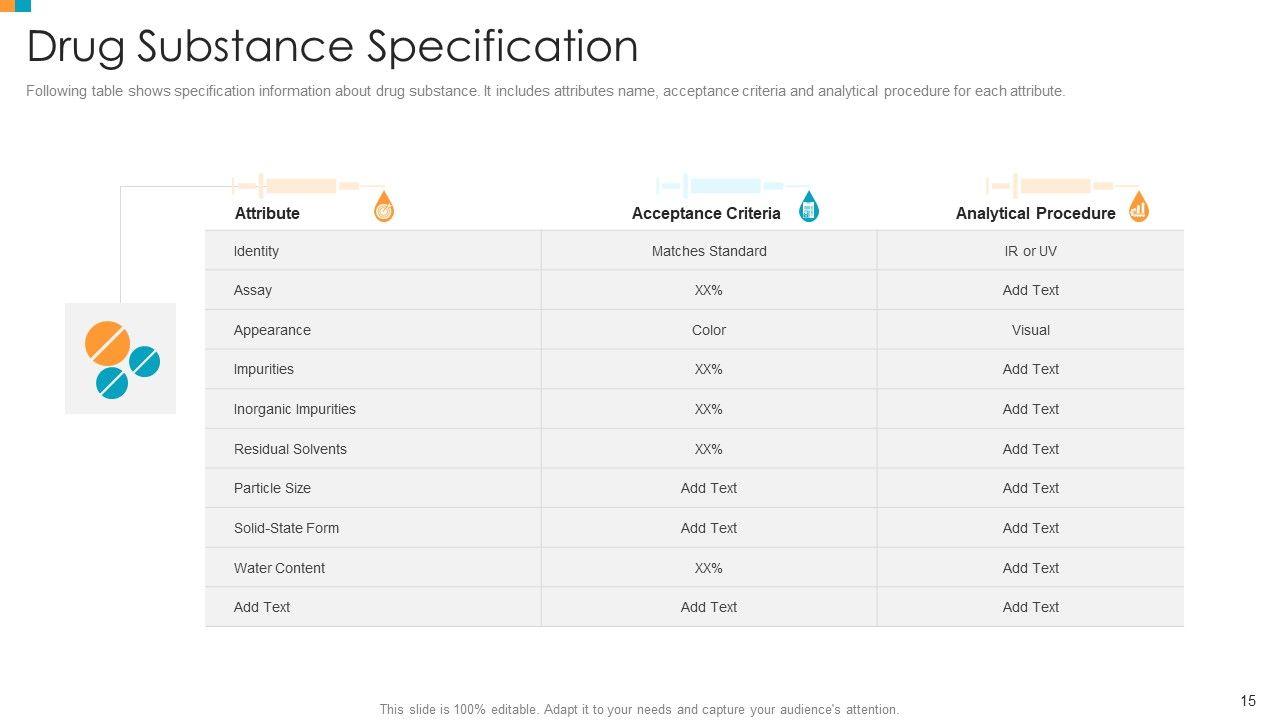Click the Analytical Procedure column header
Viewport: 1280px width, 720px height.
tap(1035, 213)
